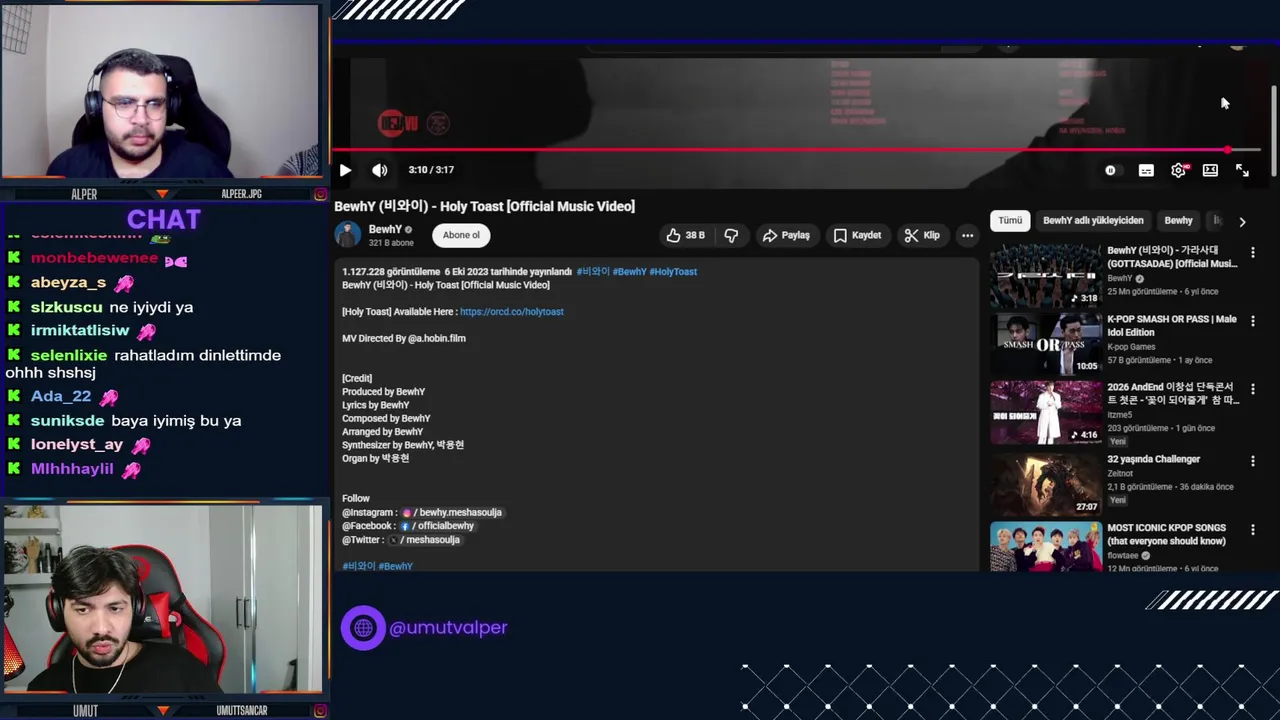Click the #BewhY hashtag near the upload date

[629, 272]
